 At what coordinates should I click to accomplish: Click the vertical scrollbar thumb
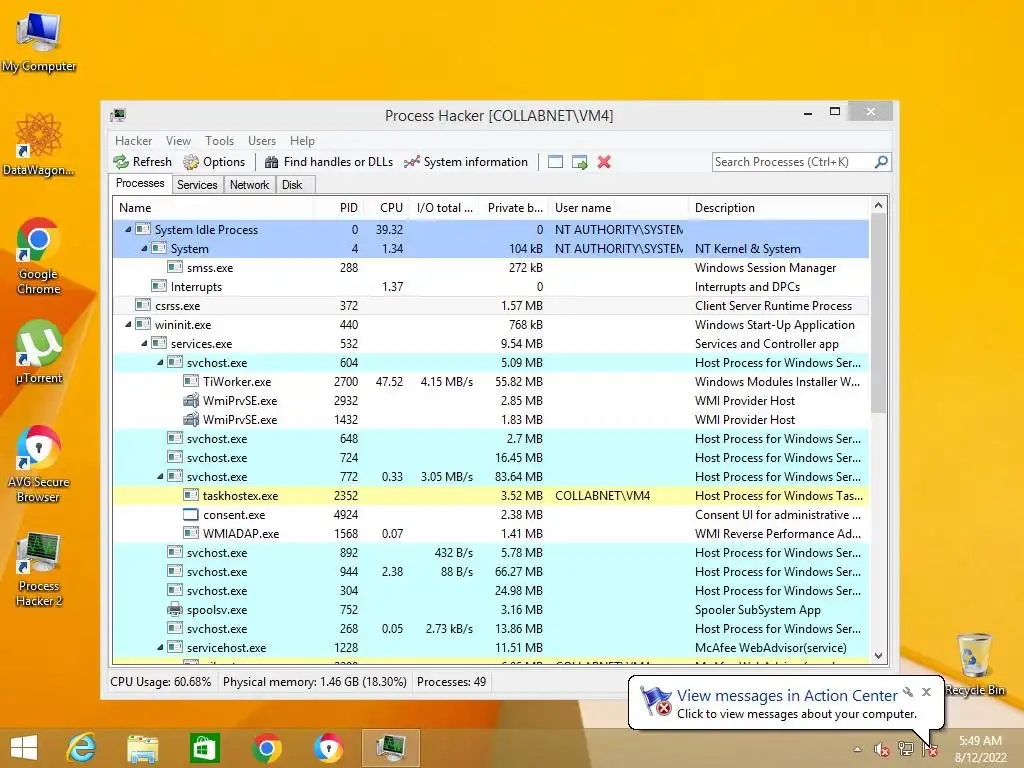click(x=878, y=313)
